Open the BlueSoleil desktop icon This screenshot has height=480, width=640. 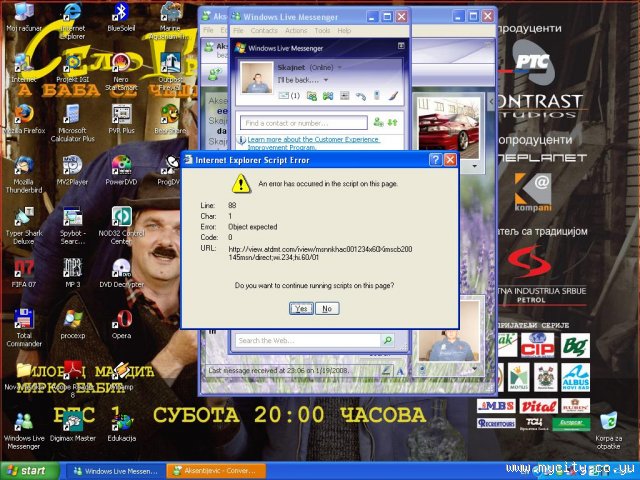(x=121, y=16)
